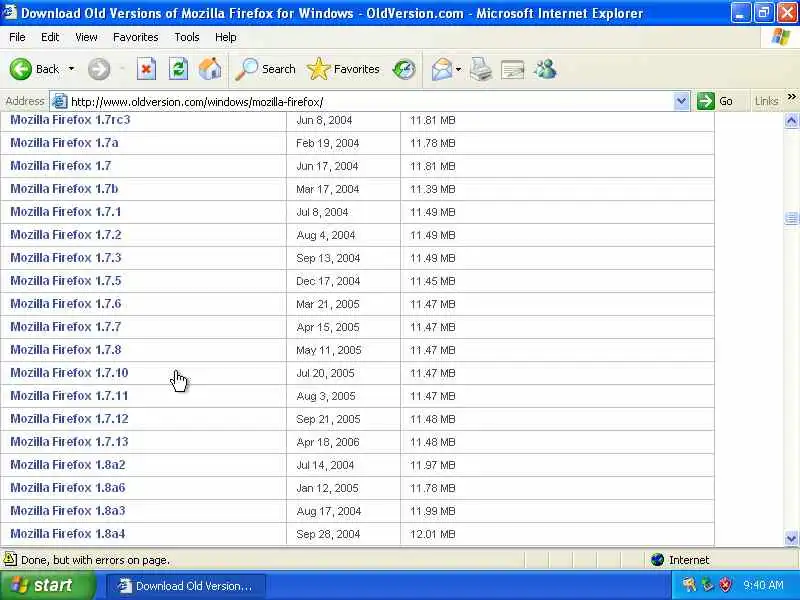
Task: Open Mozilla Firefox 1.8a4 link
Action: click(68, 534)
